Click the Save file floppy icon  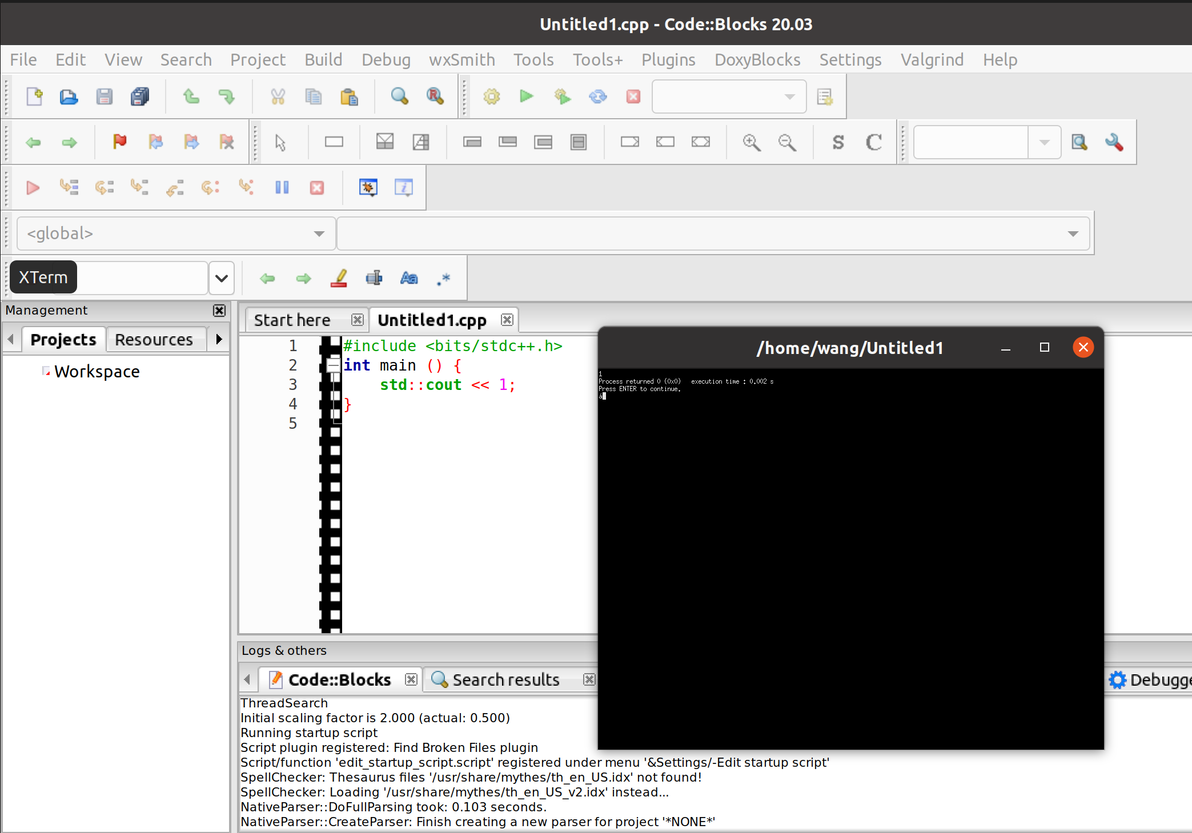[104, 97]
